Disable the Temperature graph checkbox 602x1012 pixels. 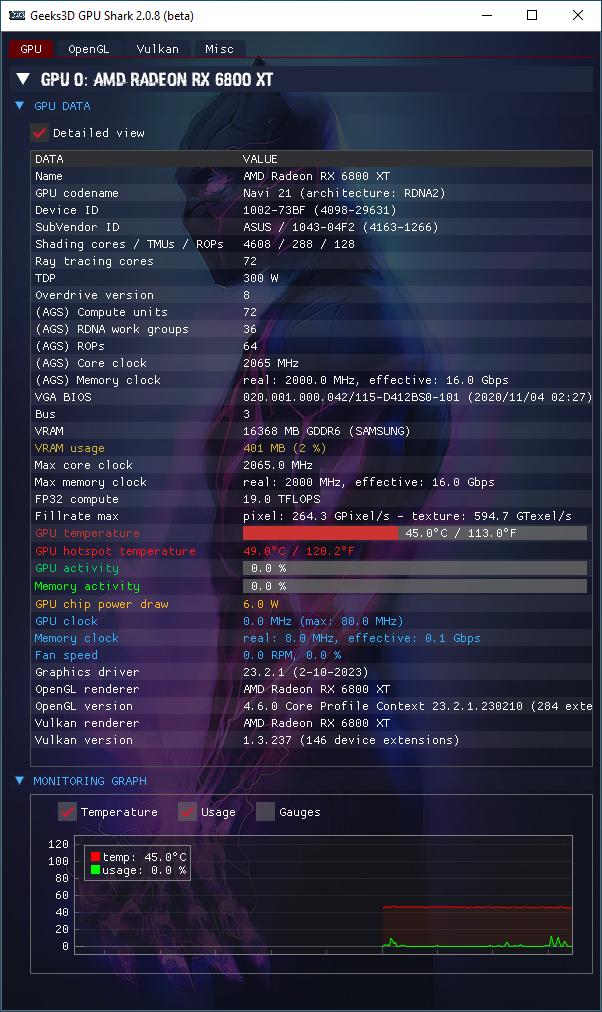(67, 812)
